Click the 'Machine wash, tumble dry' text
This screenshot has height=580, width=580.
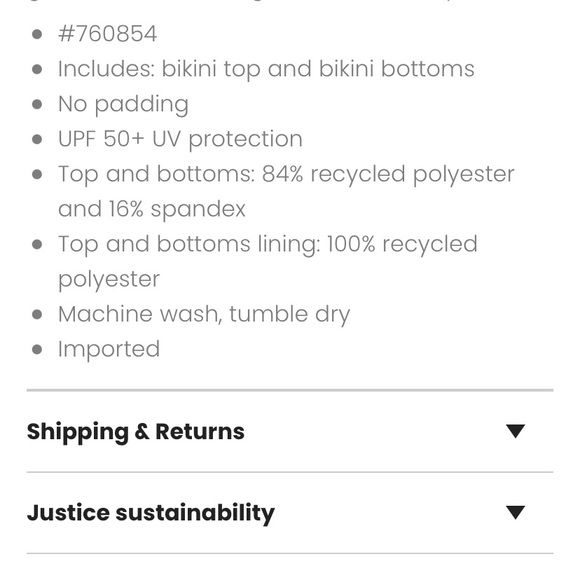point(204,314)
